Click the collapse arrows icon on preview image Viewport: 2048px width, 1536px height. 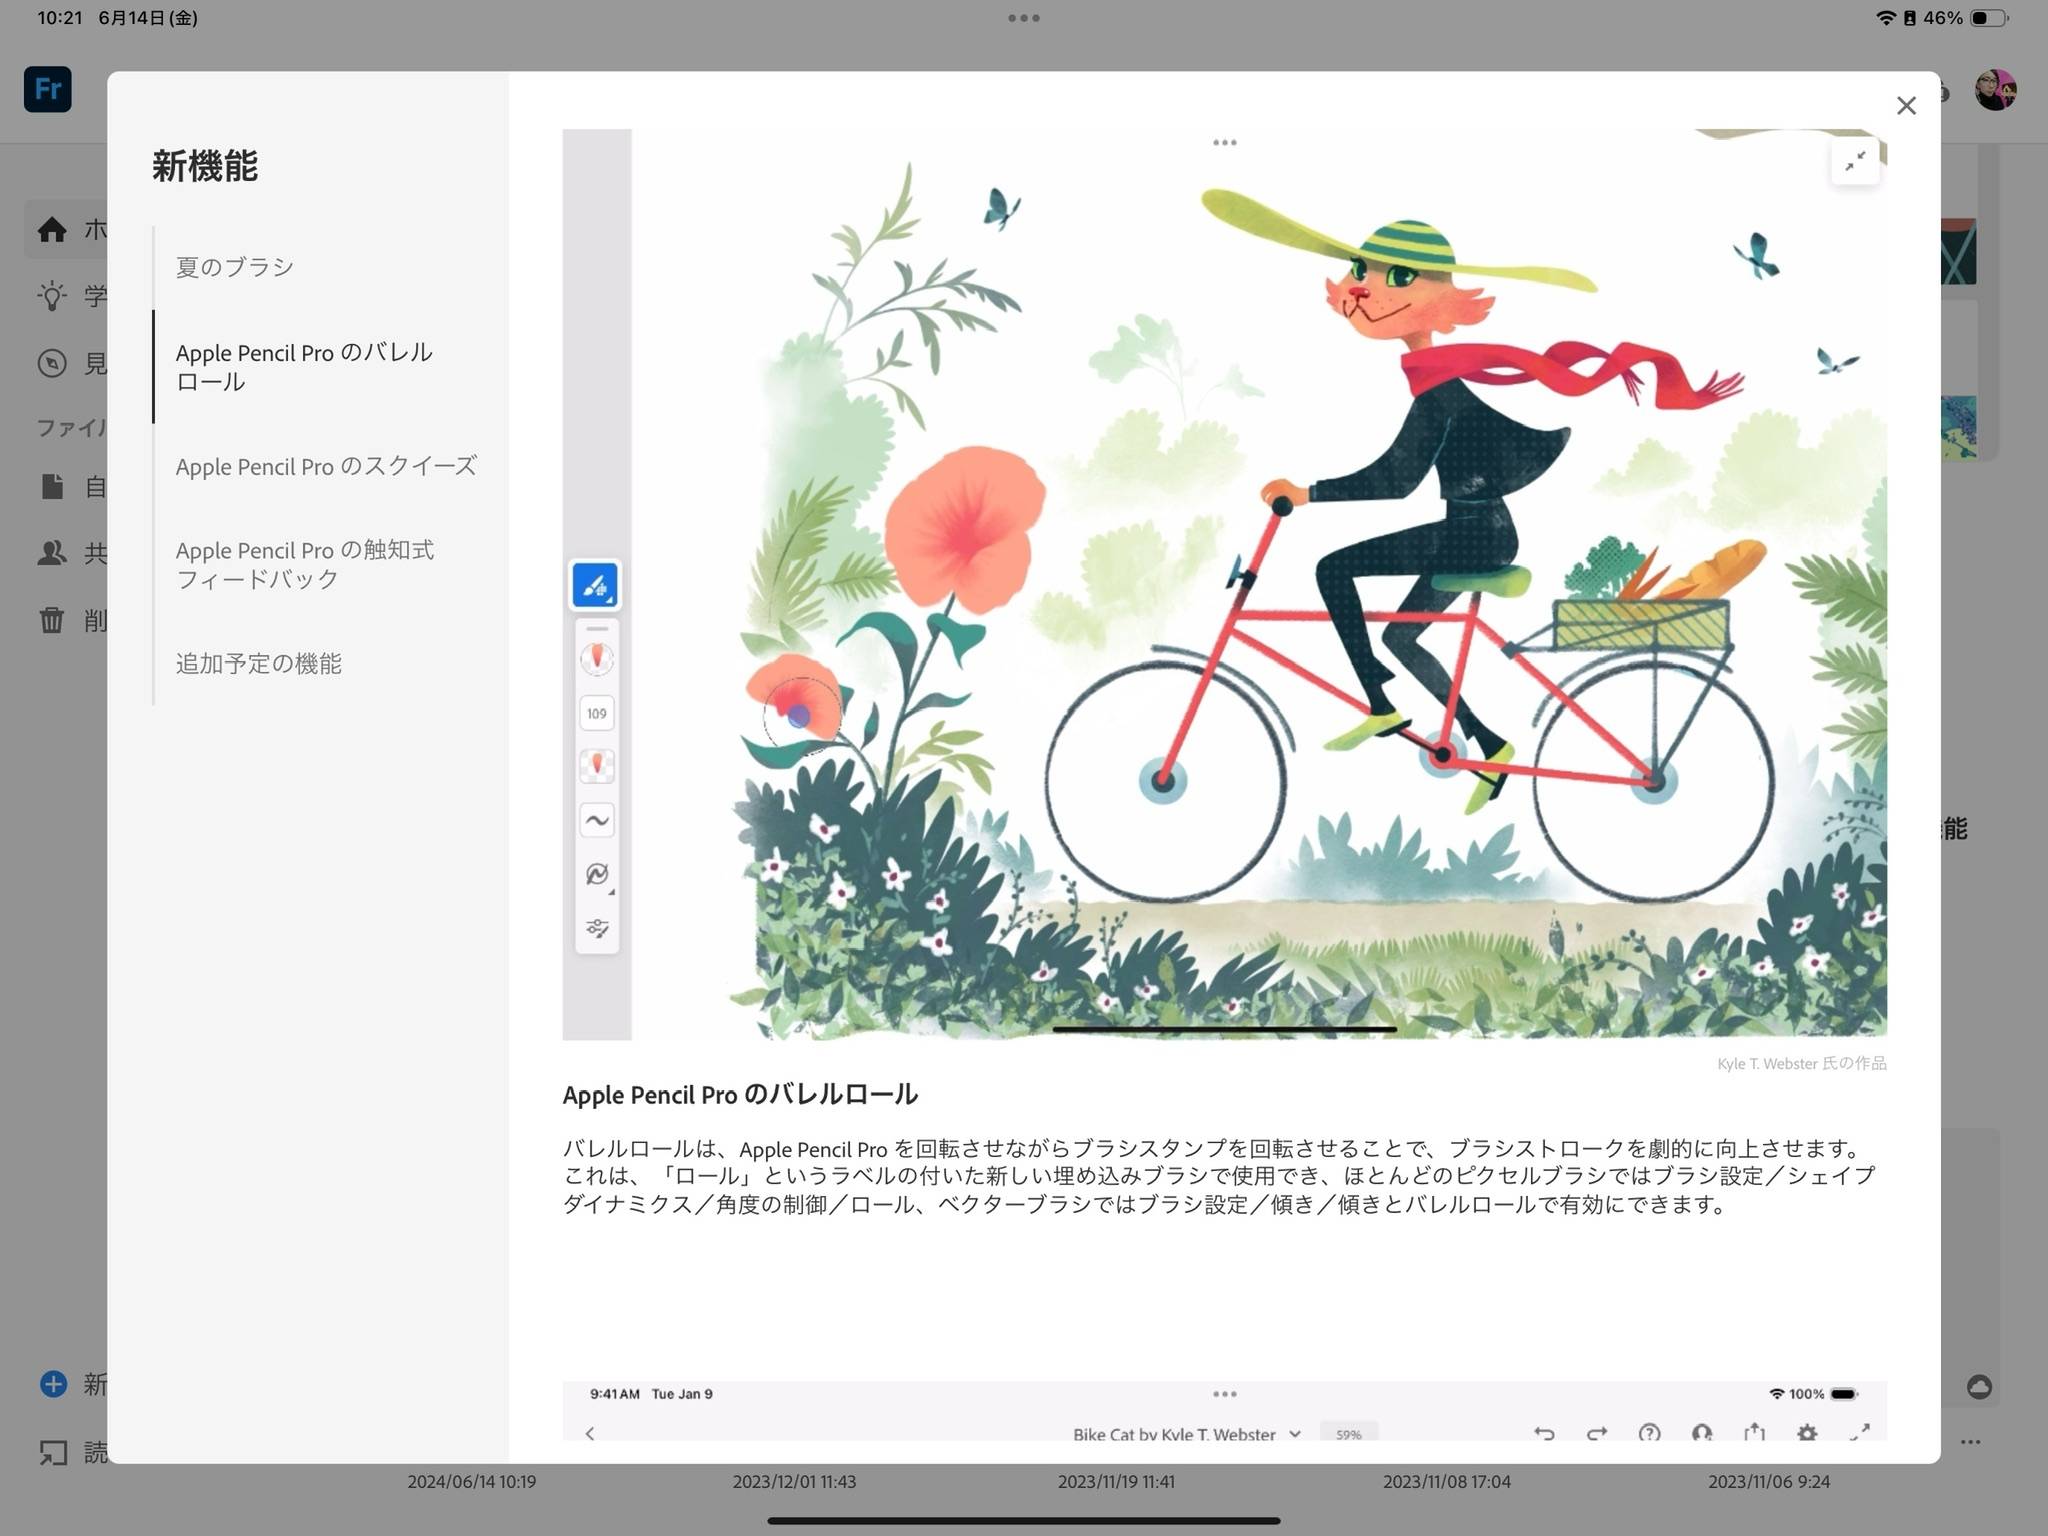[x=1855, y=161]
